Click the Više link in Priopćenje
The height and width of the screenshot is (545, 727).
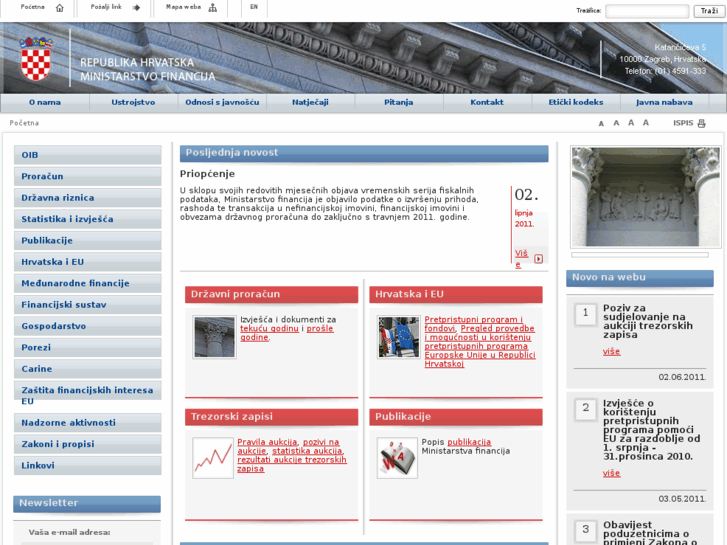[522, 258]
